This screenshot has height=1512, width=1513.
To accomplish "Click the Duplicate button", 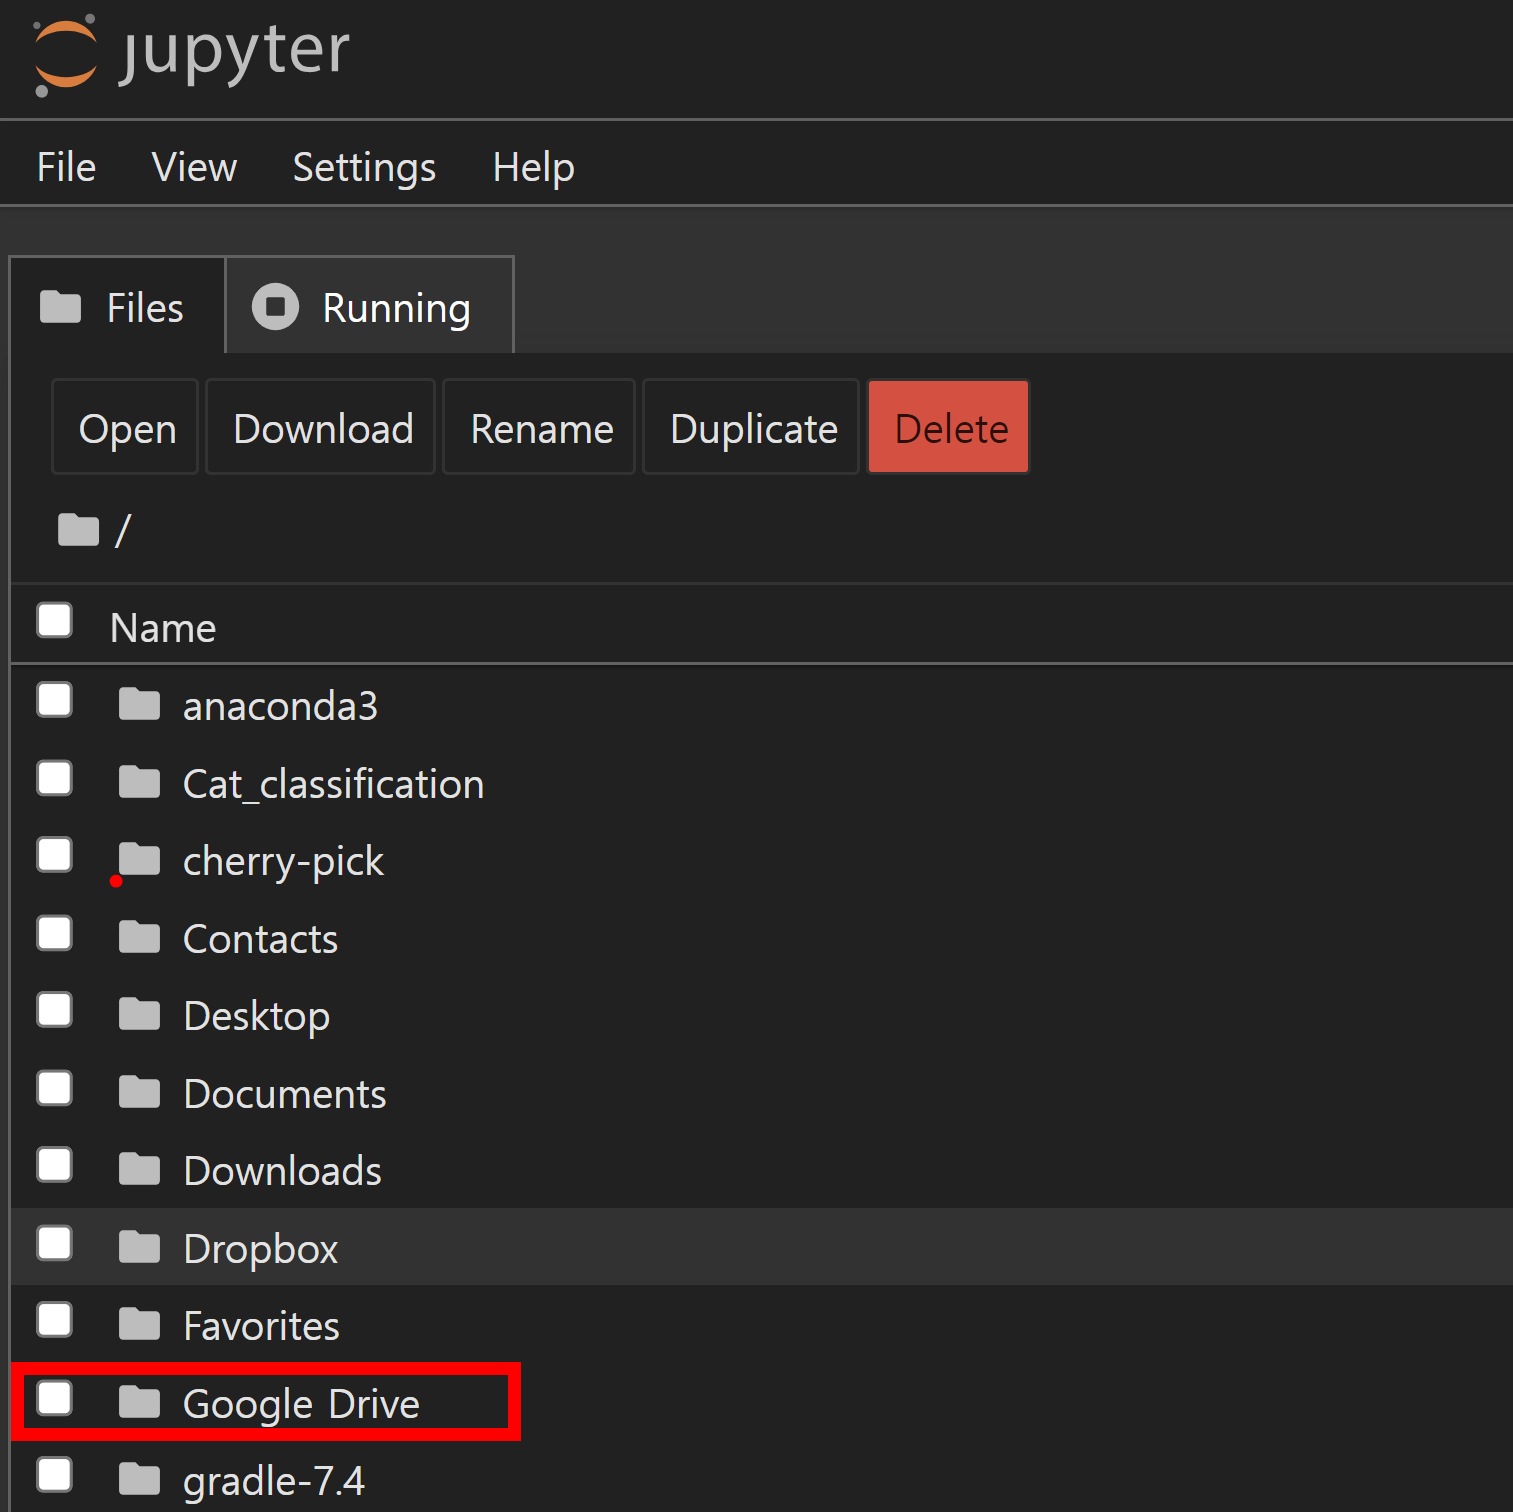I will [752, 427].
